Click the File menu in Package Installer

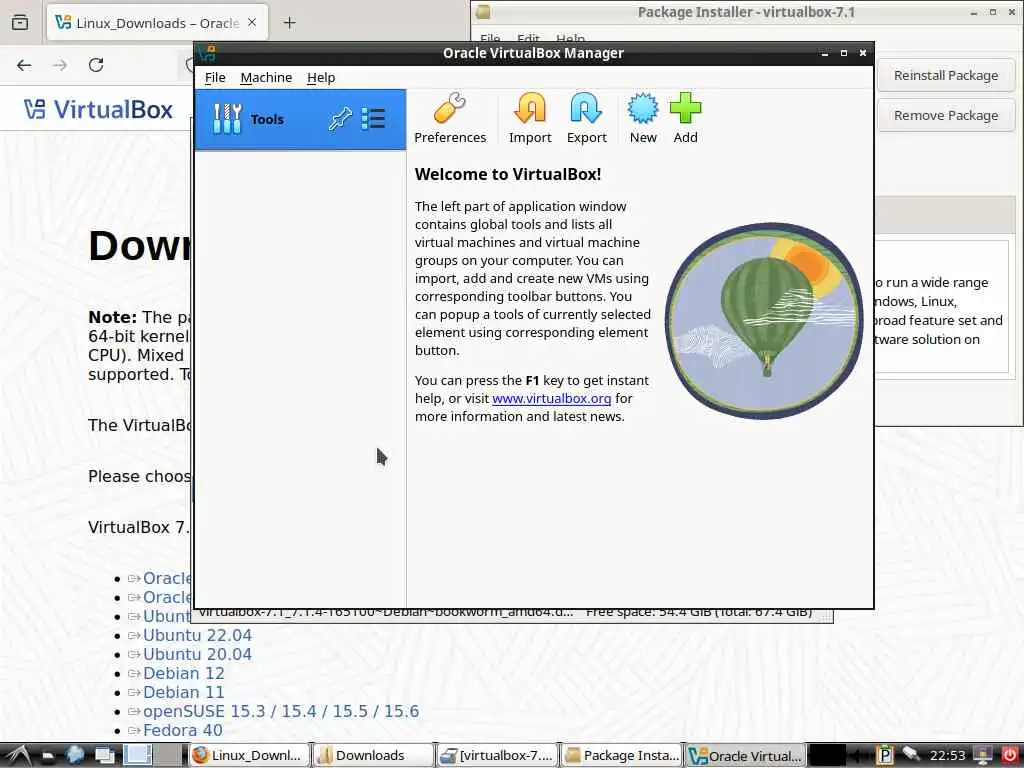pyautogui.click(x=490, y=39)
